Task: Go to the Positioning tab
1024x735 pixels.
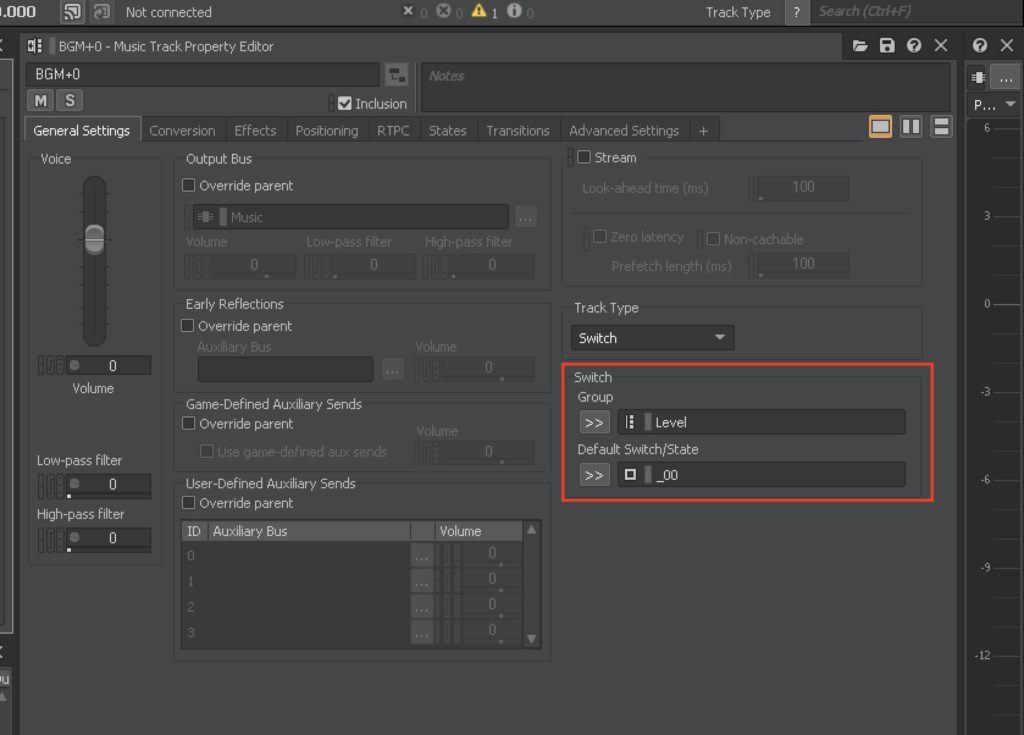Action: (x=327, y=131)
